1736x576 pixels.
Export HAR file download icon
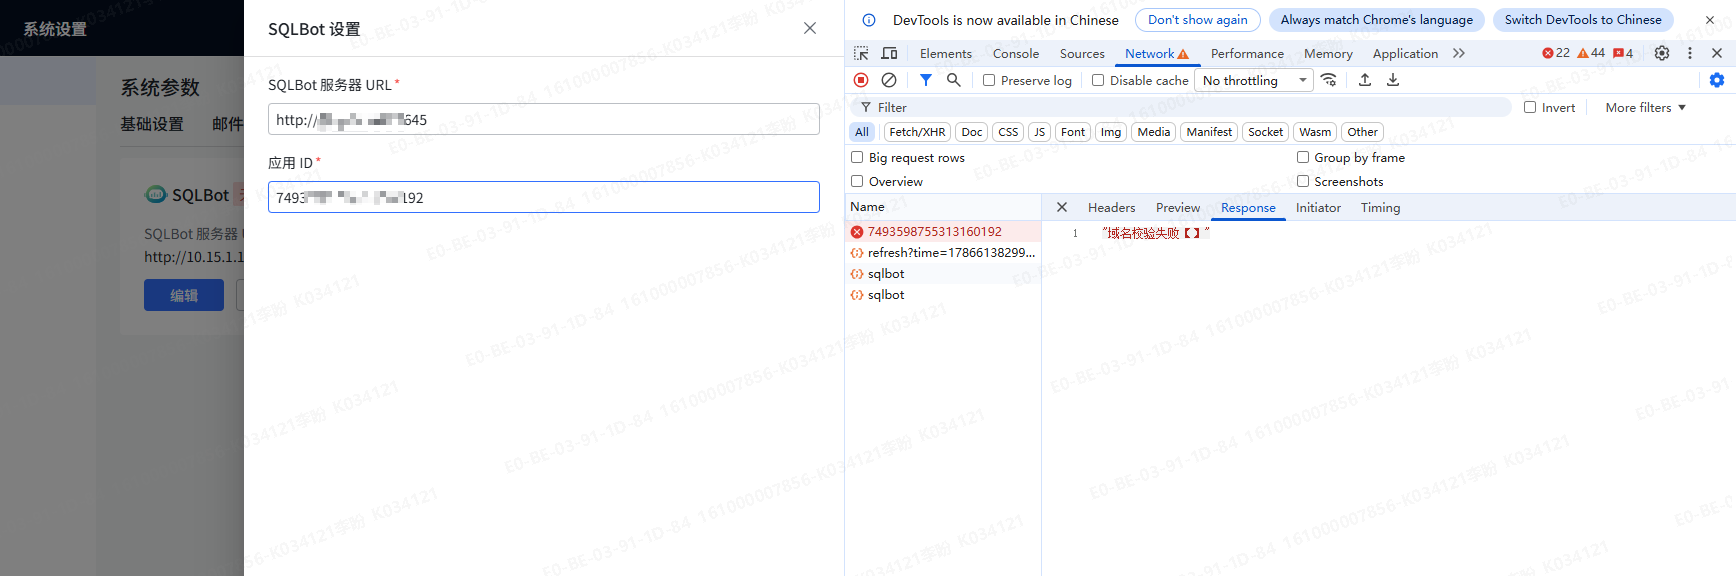(1393, 80)
